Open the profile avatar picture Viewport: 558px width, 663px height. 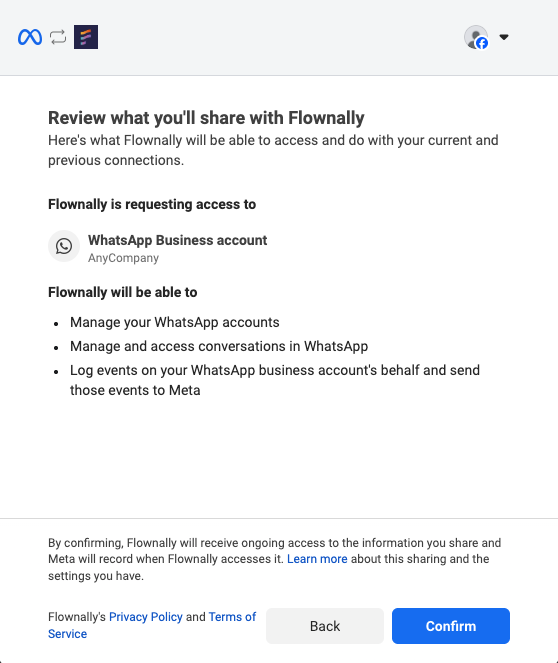[476, 37]
